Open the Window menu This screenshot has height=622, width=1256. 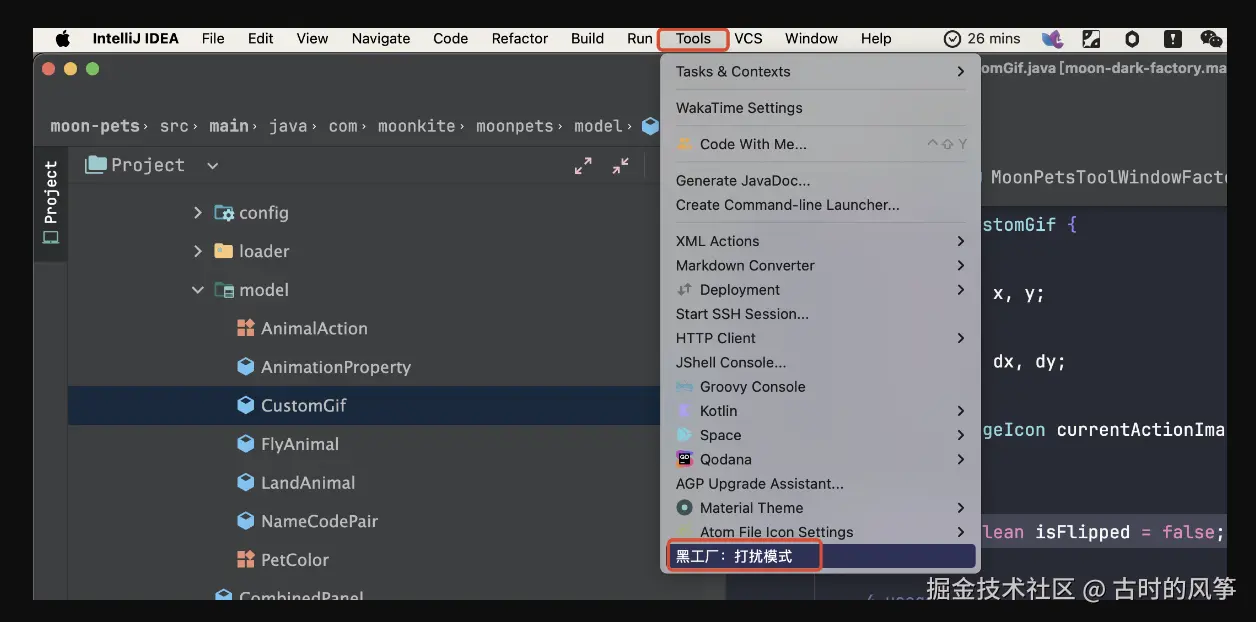811,39
